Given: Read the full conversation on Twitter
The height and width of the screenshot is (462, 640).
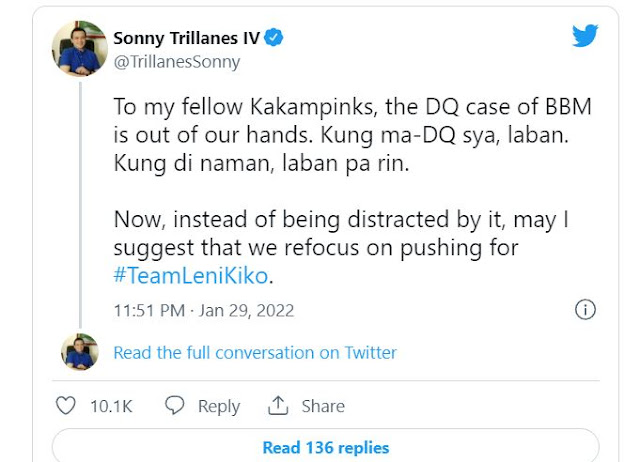Looking at the screenshot, I should (255, 353).
